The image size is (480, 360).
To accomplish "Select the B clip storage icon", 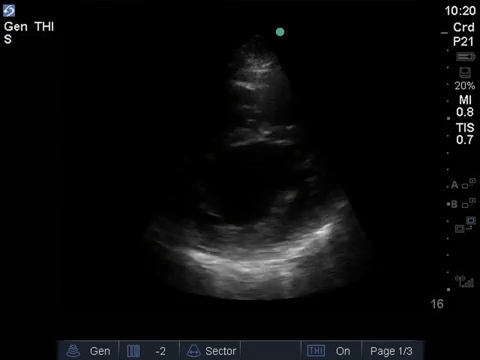I will 463,203.
